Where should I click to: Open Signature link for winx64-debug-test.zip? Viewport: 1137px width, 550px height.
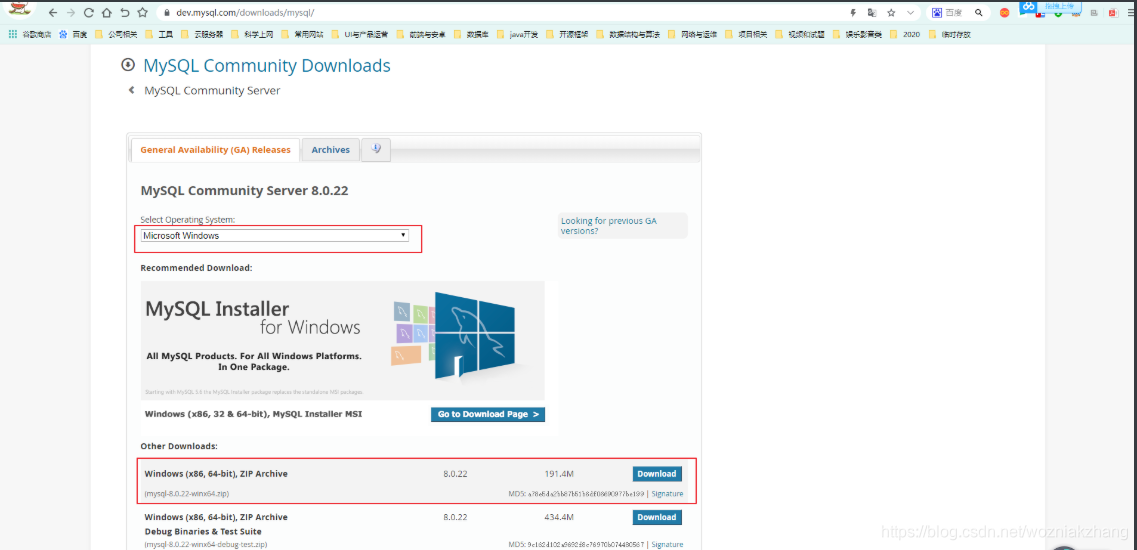667,544
